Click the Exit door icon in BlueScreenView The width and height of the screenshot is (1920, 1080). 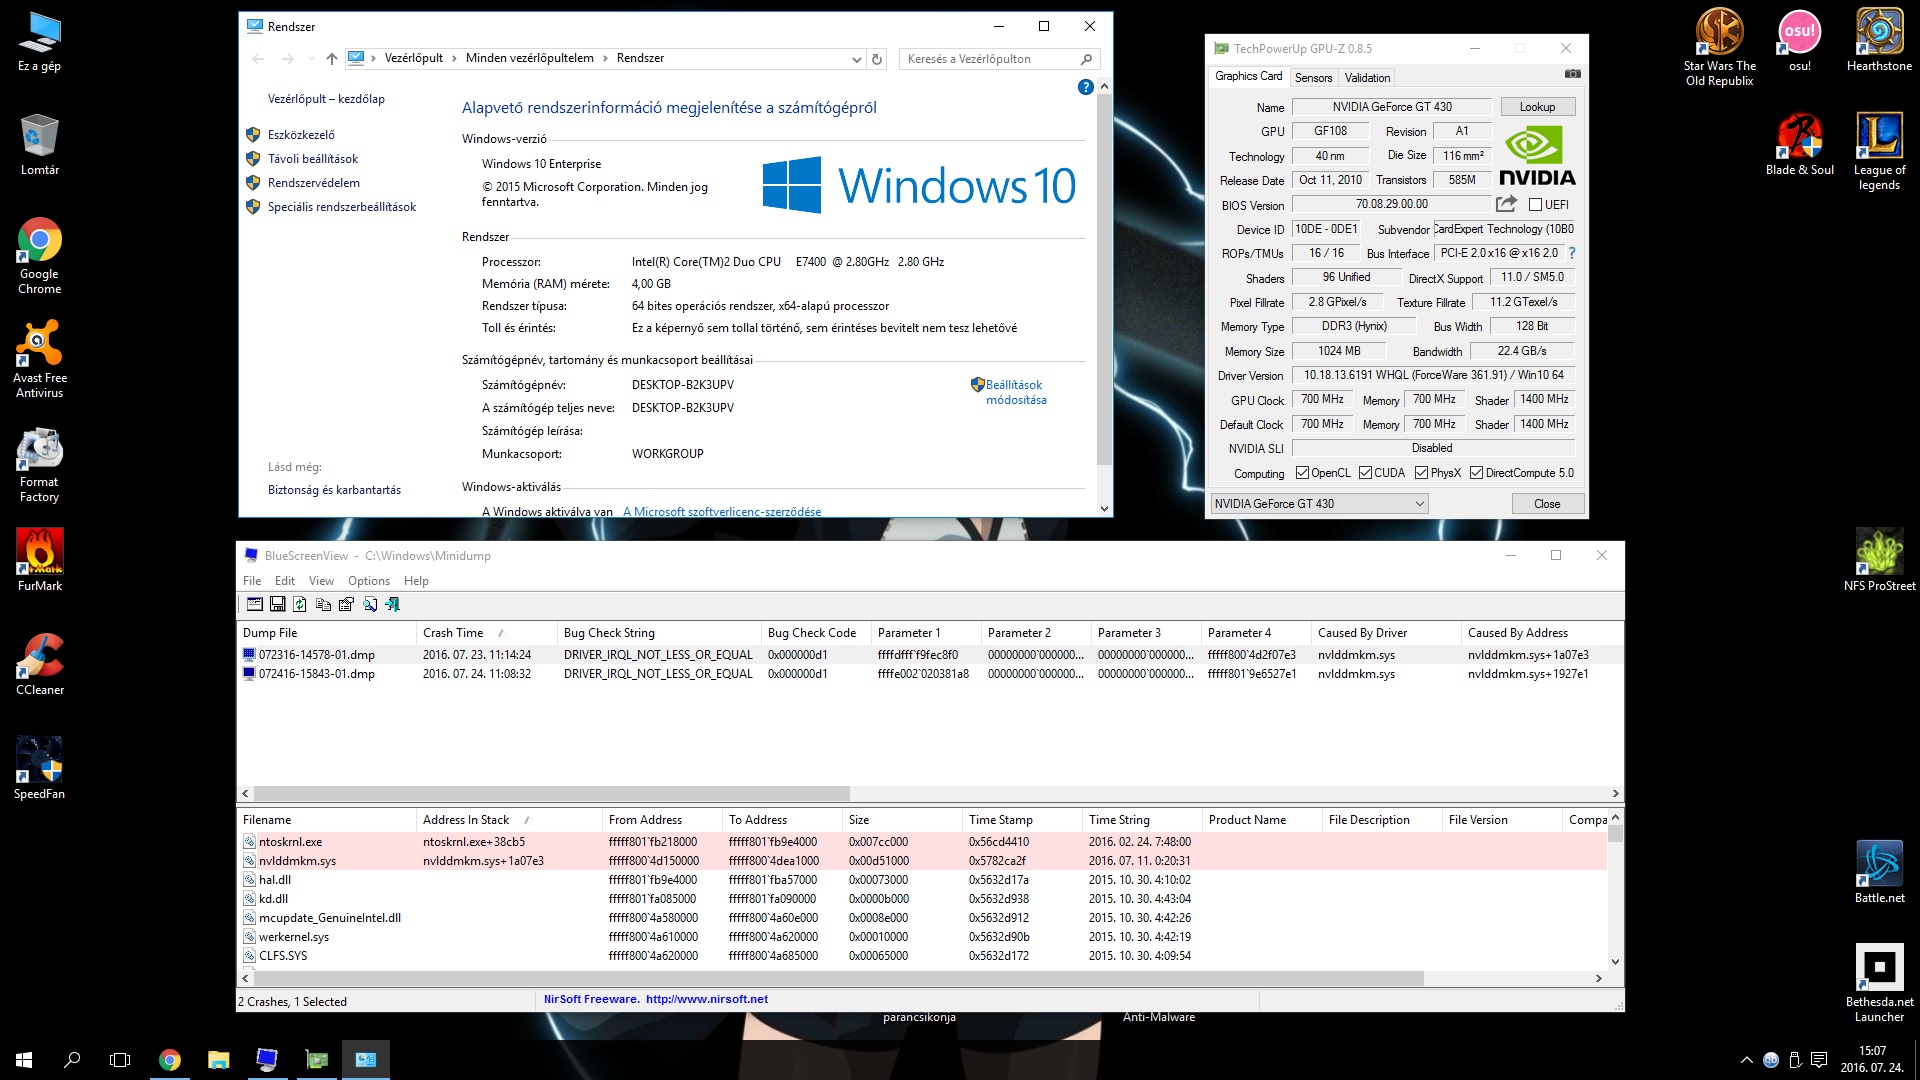click(x=393, y=604)
